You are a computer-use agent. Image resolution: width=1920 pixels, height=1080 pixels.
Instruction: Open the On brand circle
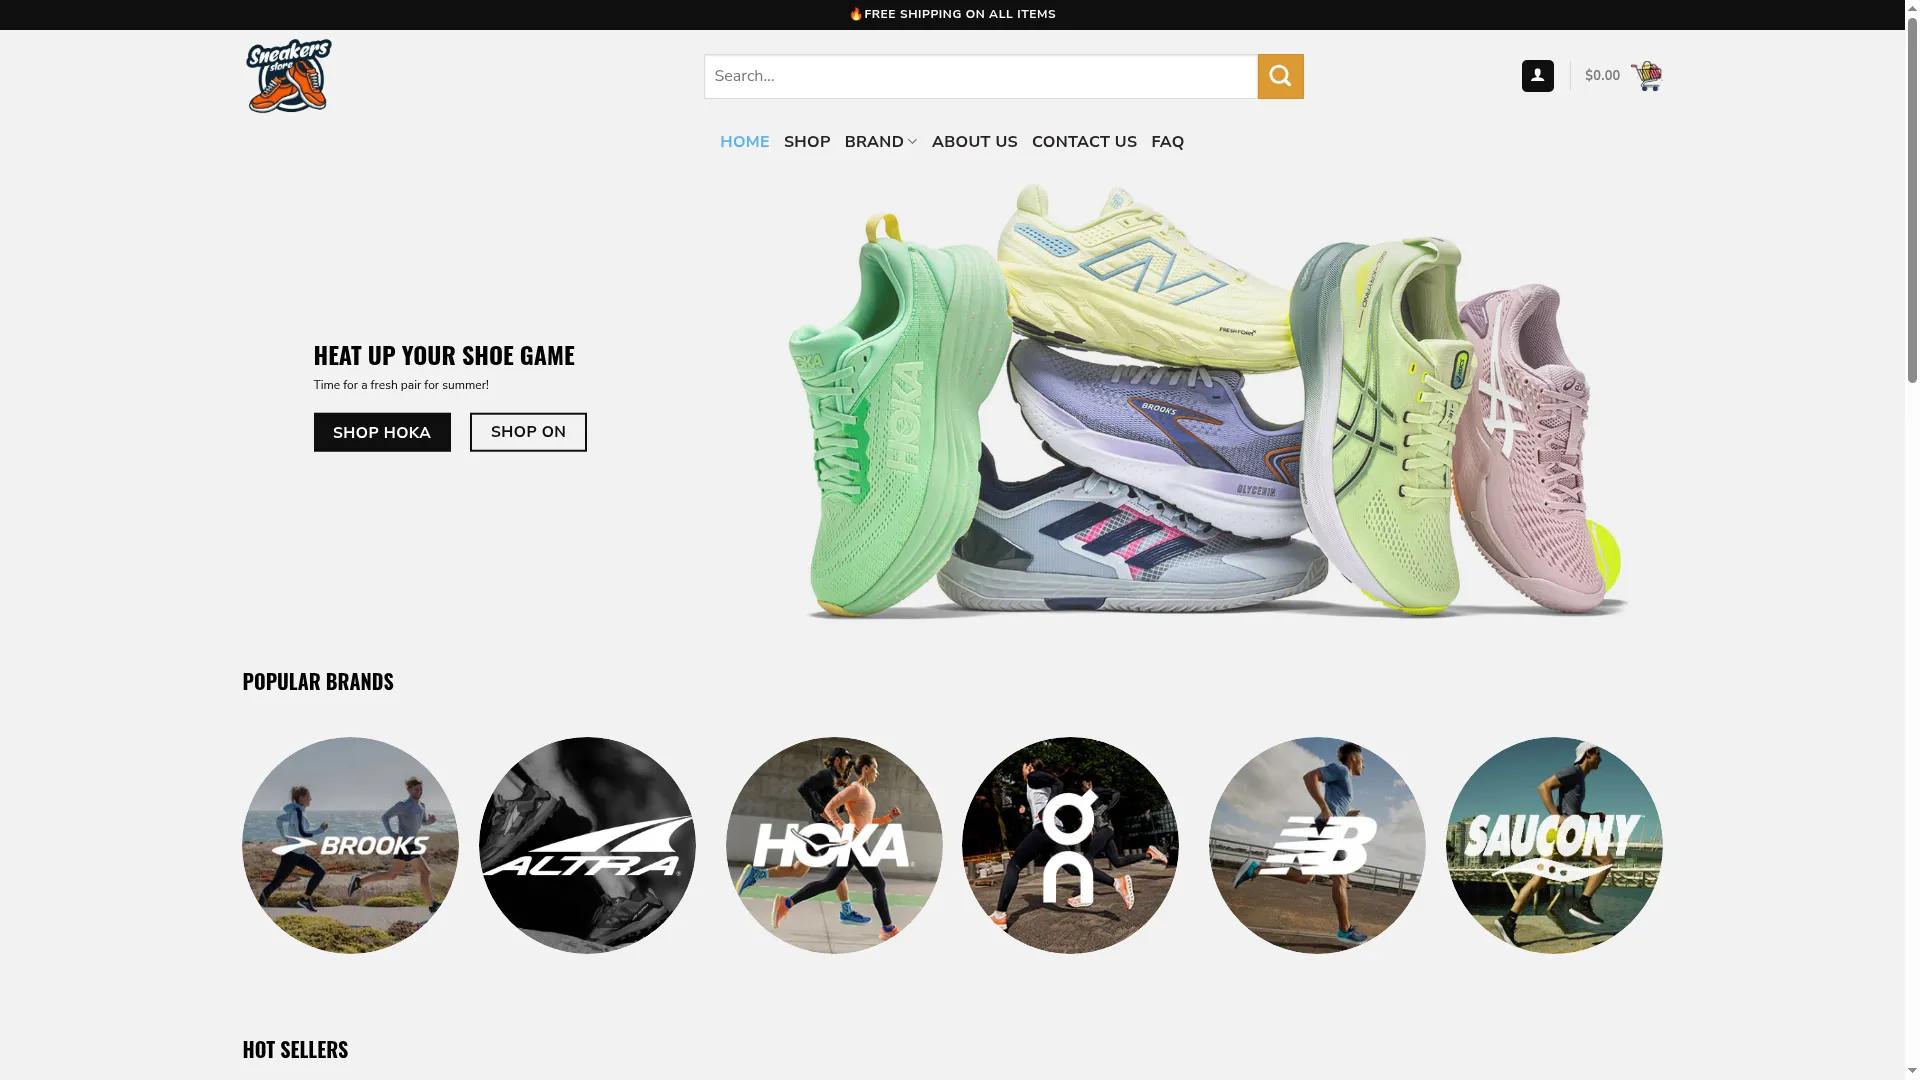[1070, 845]
